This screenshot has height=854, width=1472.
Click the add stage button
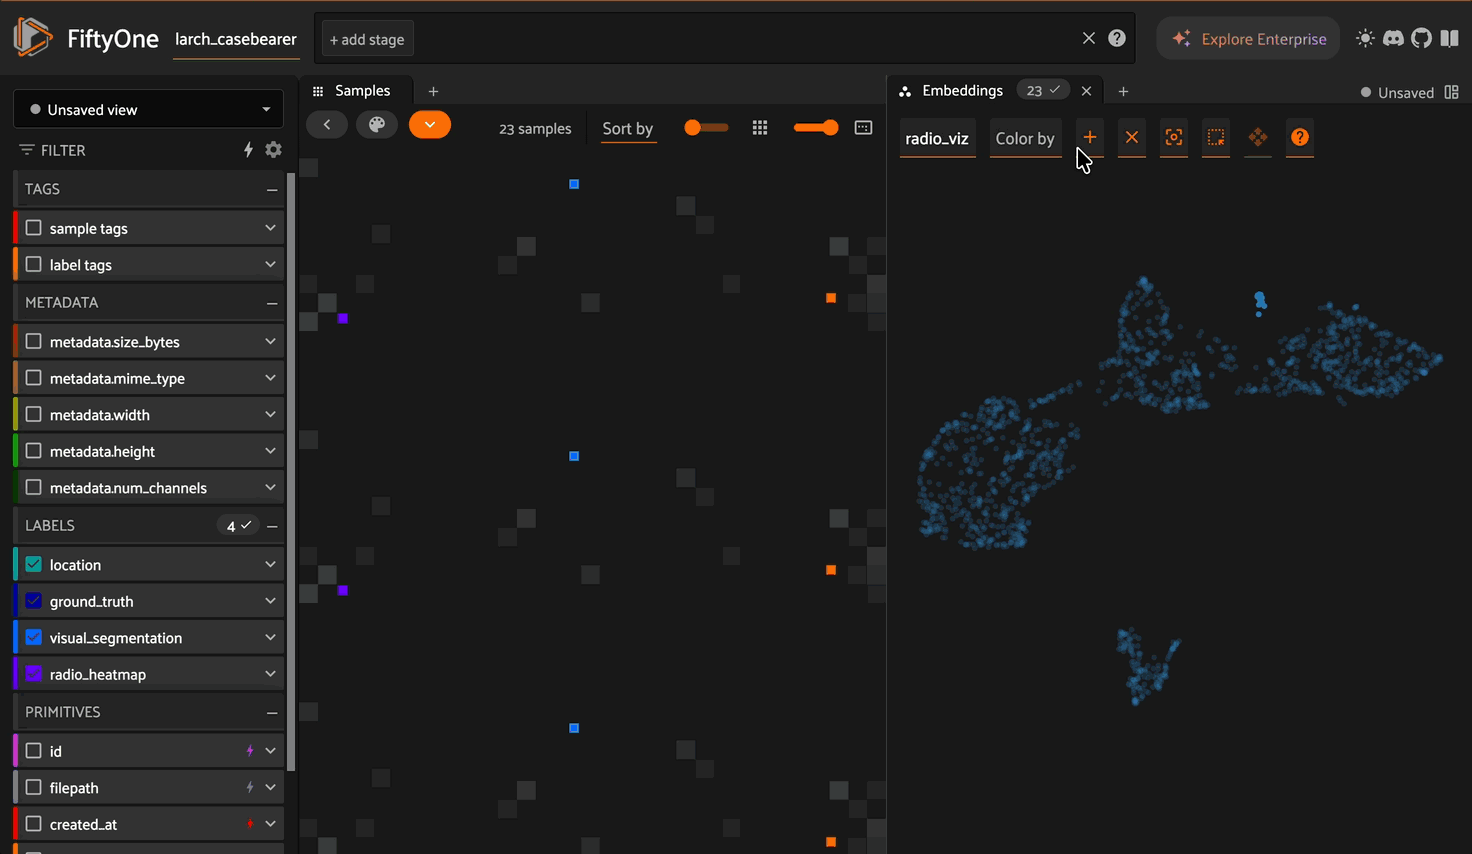pyautogui.click(x=367, y=40)
